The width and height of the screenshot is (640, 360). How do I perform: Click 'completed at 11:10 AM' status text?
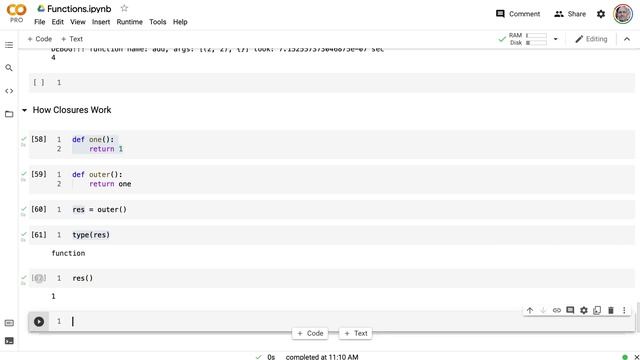pyautogui.click(x=322, y=357)
